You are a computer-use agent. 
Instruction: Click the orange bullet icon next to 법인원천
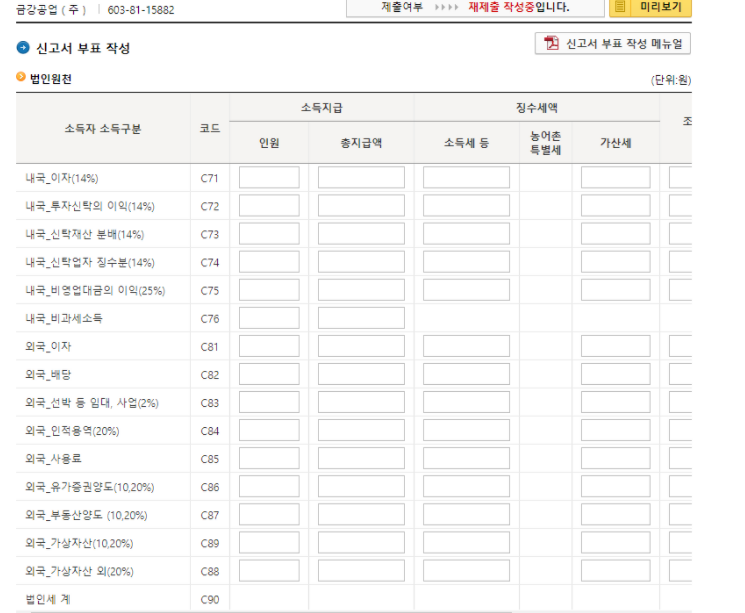(x=21, y=78)
